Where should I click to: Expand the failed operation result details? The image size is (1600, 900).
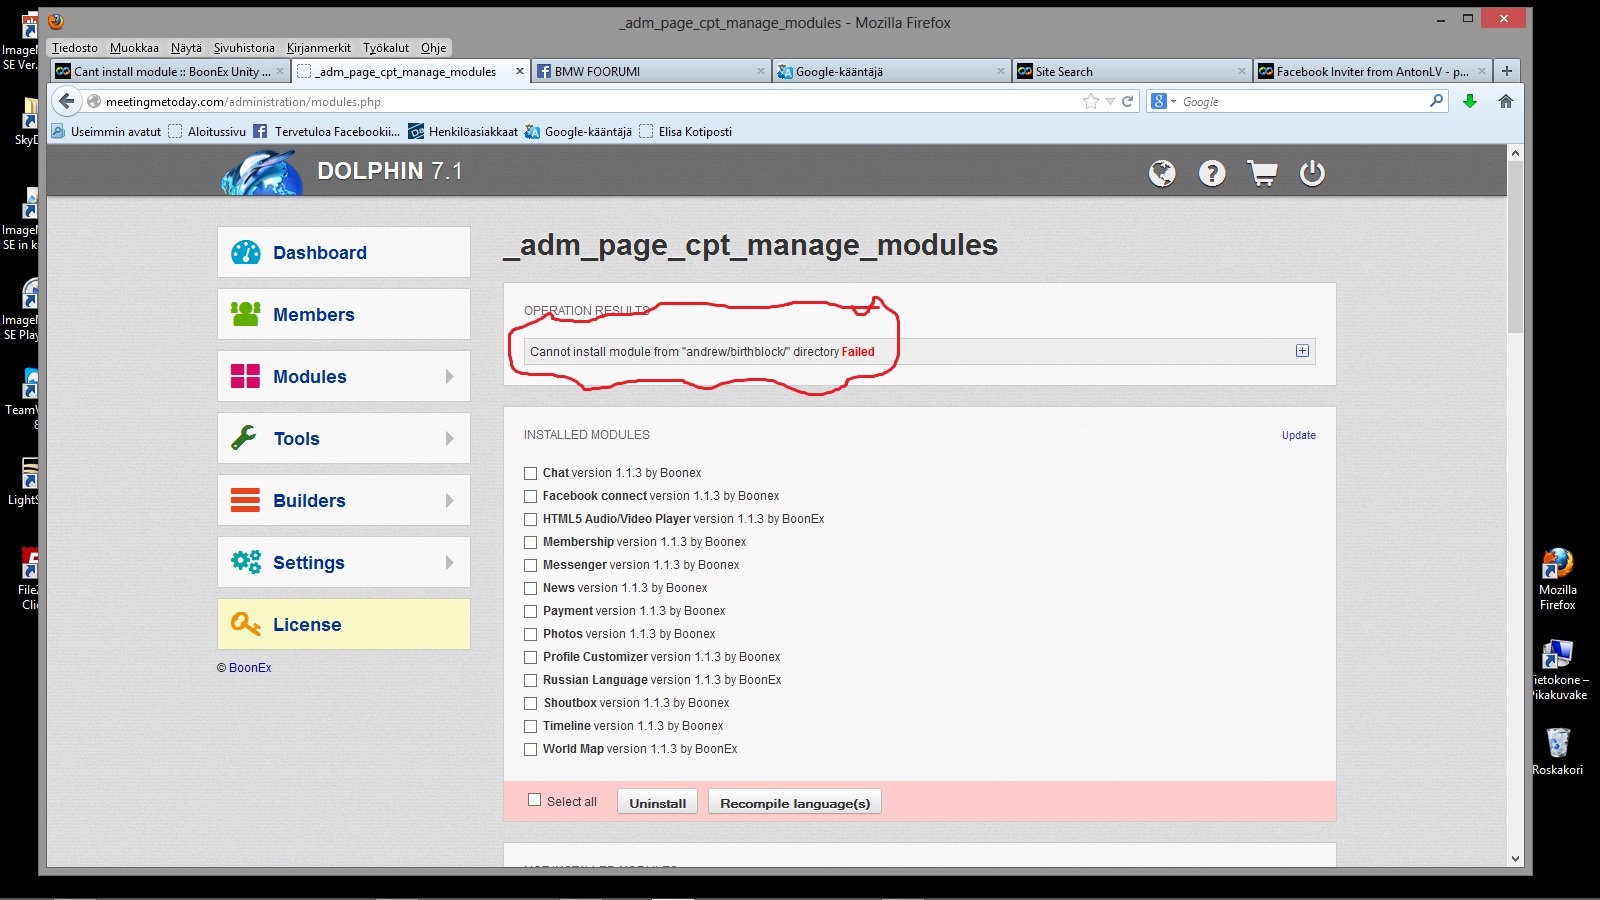(1302, 351)
